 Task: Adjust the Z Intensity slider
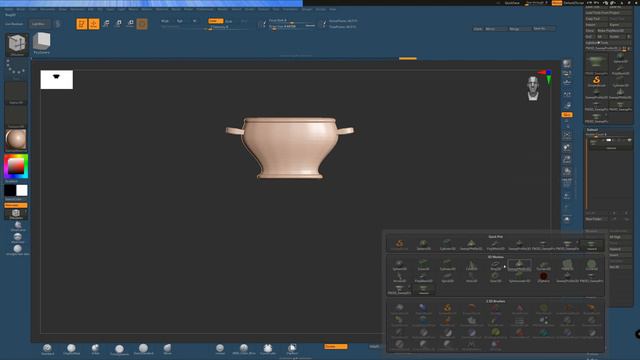[x=226, y=27]
